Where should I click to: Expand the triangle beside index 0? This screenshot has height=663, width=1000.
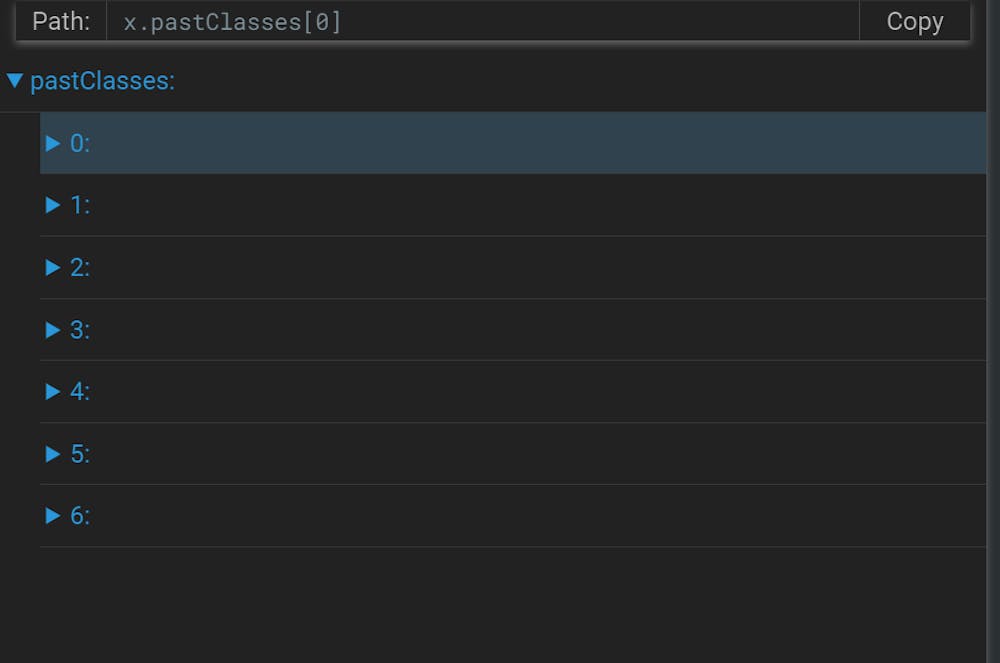tap(53, 143)
